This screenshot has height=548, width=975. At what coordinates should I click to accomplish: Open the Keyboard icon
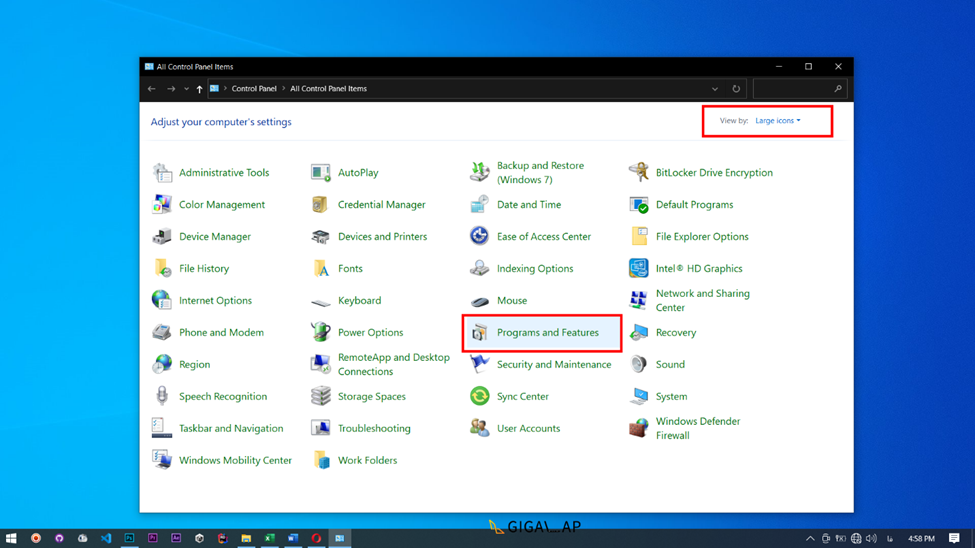pos(321,302)
